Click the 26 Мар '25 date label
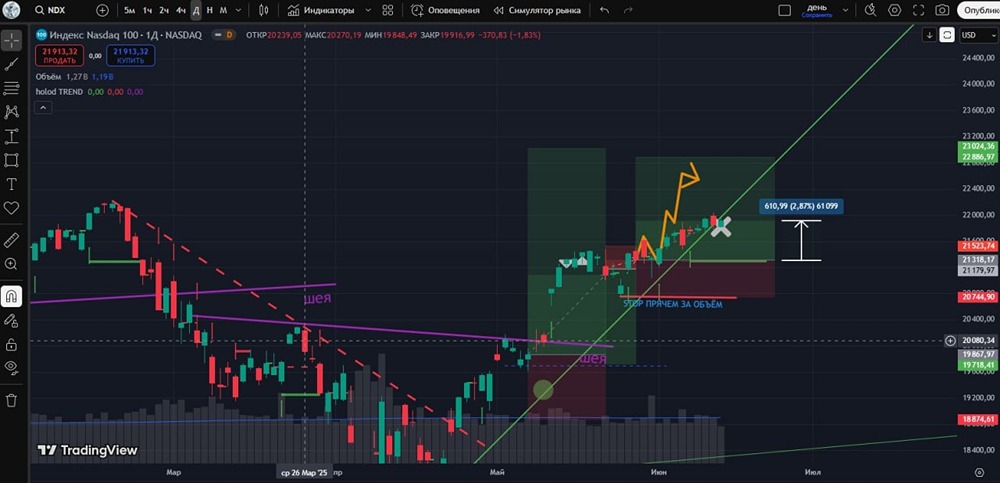The image size is (1000, 483). click(x=304, y=473)
